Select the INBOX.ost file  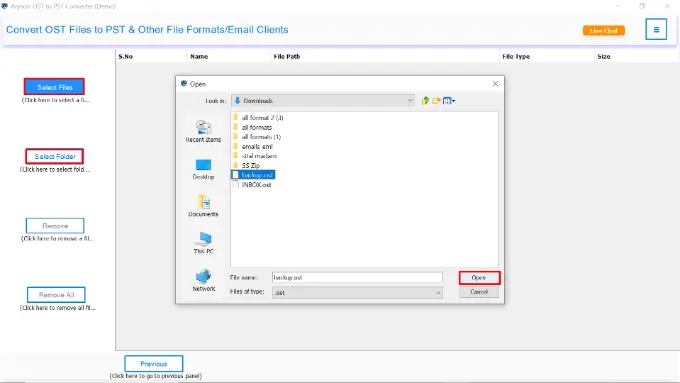[252, 184]
